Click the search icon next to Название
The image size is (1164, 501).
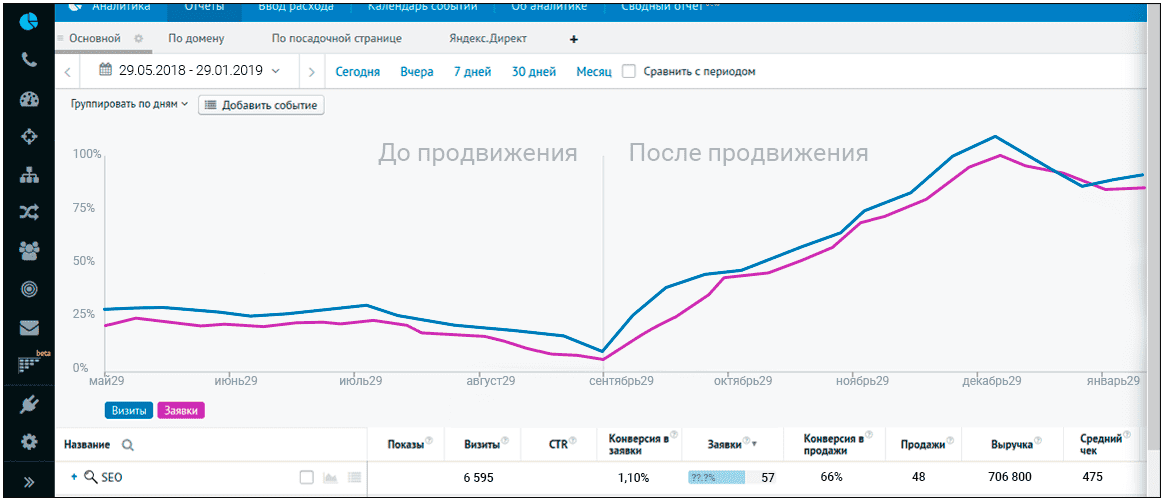coord(128,445)
